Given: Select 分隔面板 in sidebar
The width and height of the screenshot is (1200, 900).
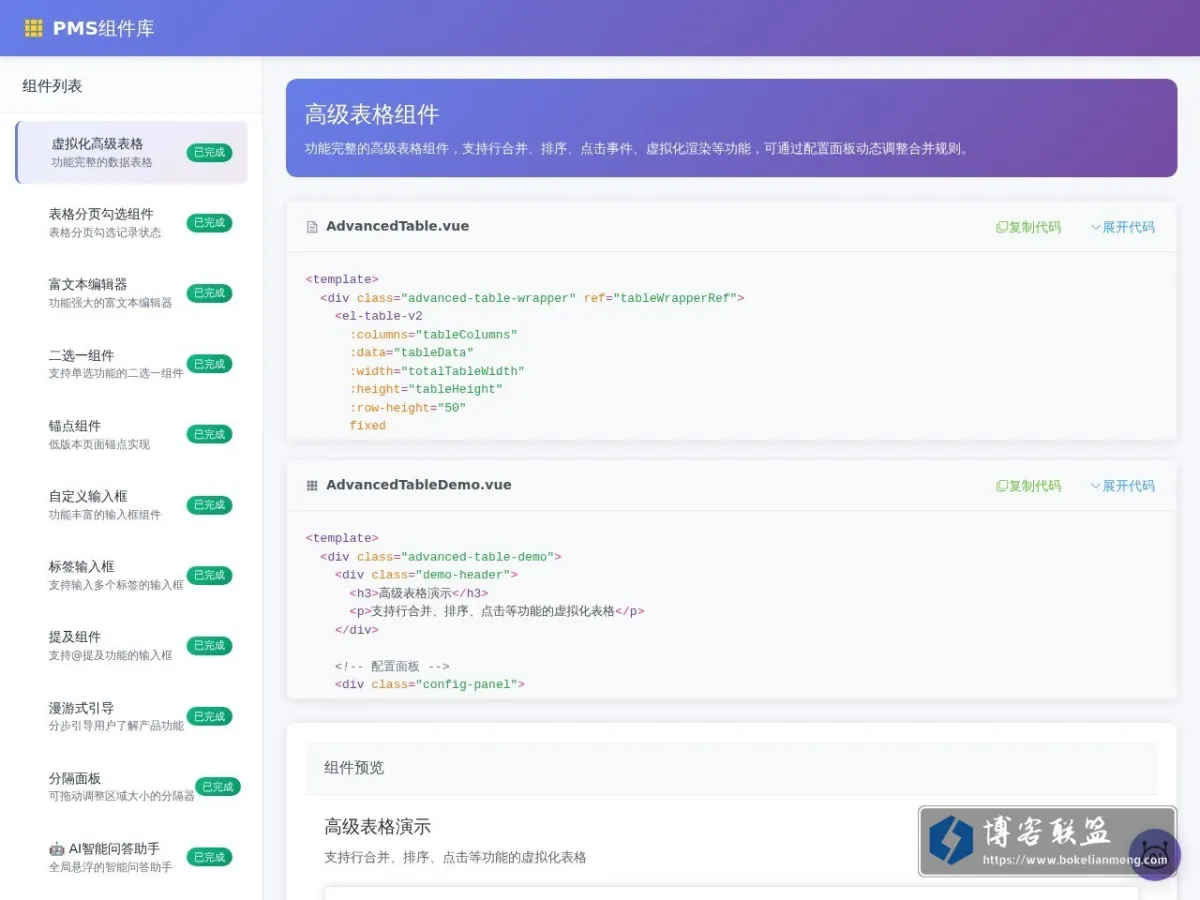Looking at the screenshot, I should (x=131, y=787).
